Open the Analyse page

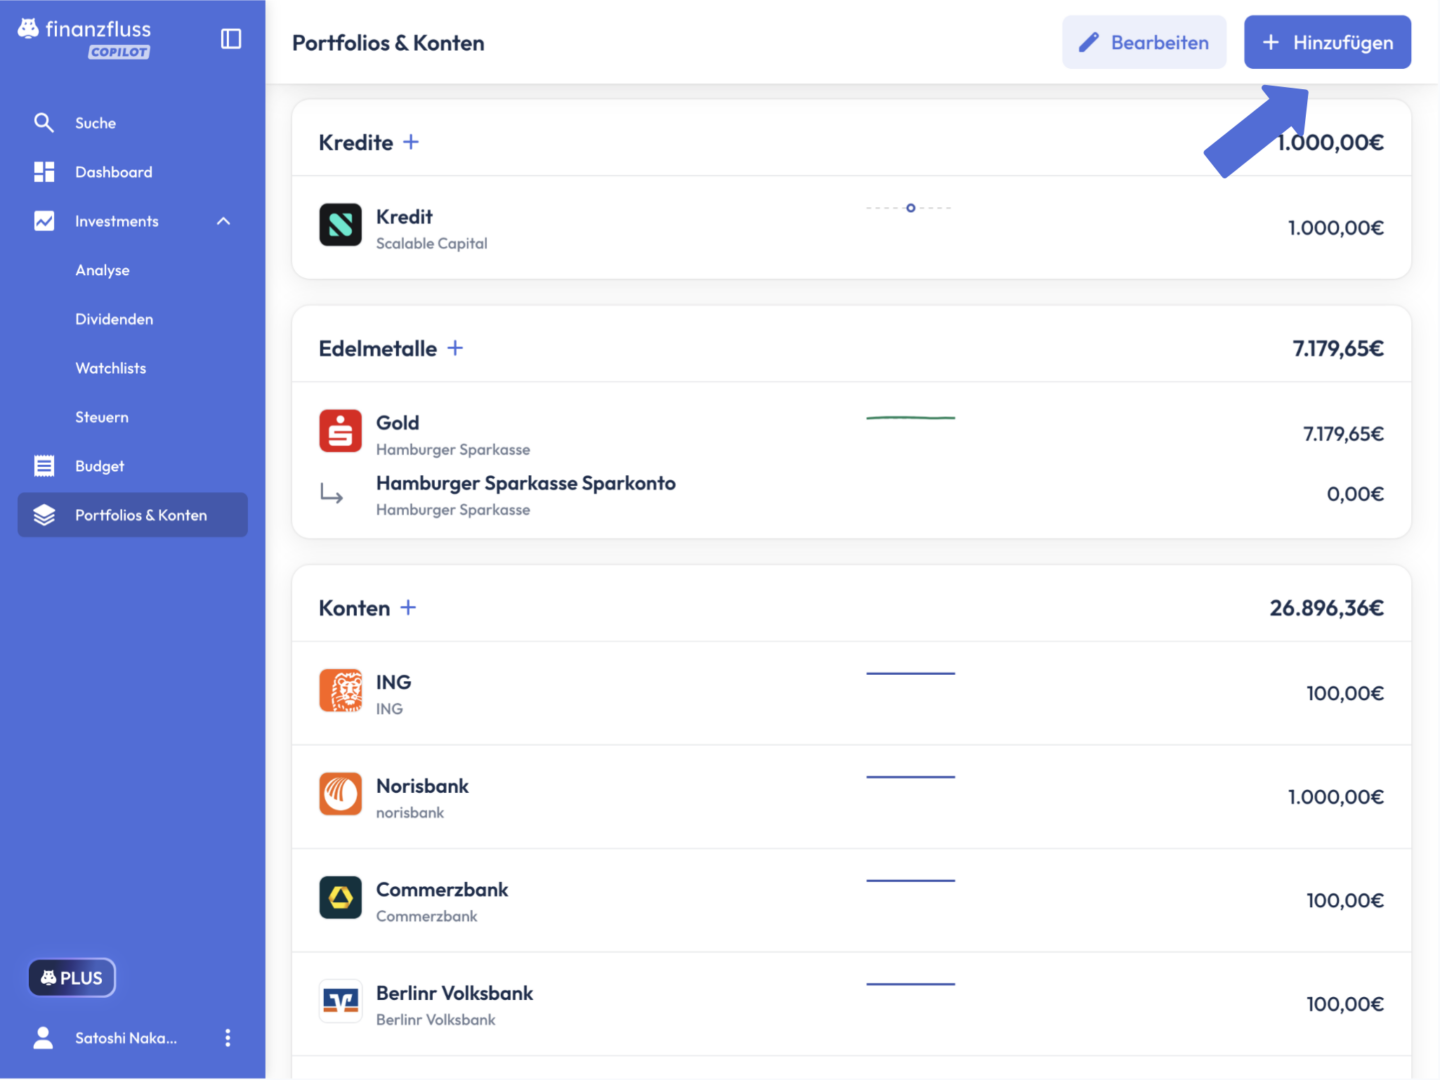102,270
